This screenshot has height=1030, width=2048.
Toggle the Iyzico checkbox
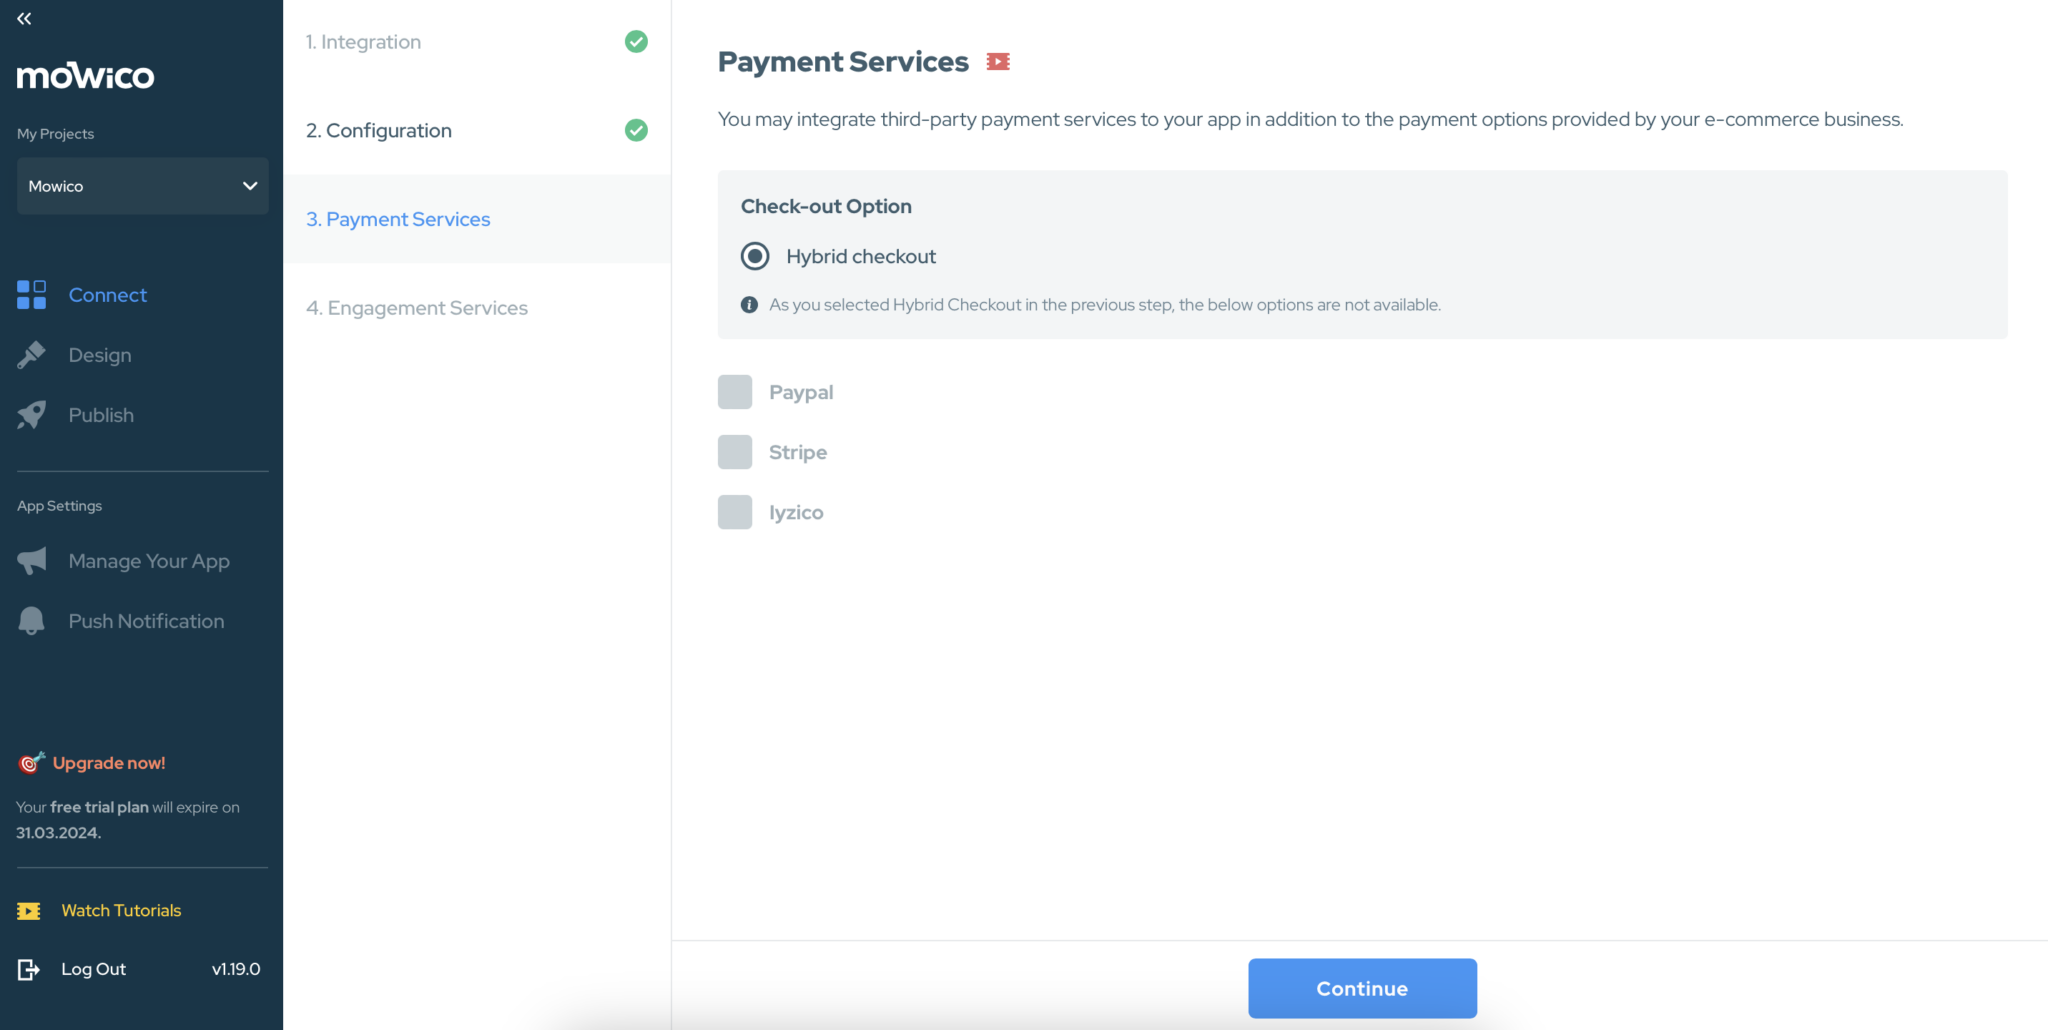[735, 511]
